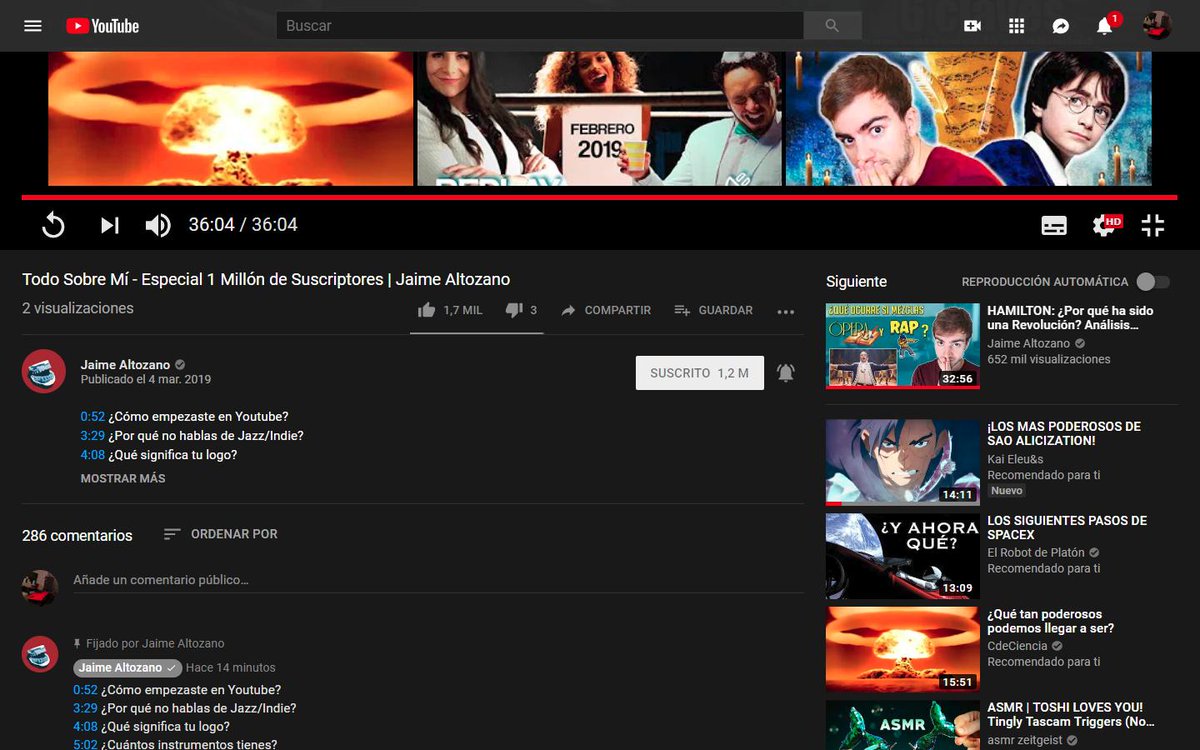
Task: Click the red video progress bar
Action: [600, 197]
